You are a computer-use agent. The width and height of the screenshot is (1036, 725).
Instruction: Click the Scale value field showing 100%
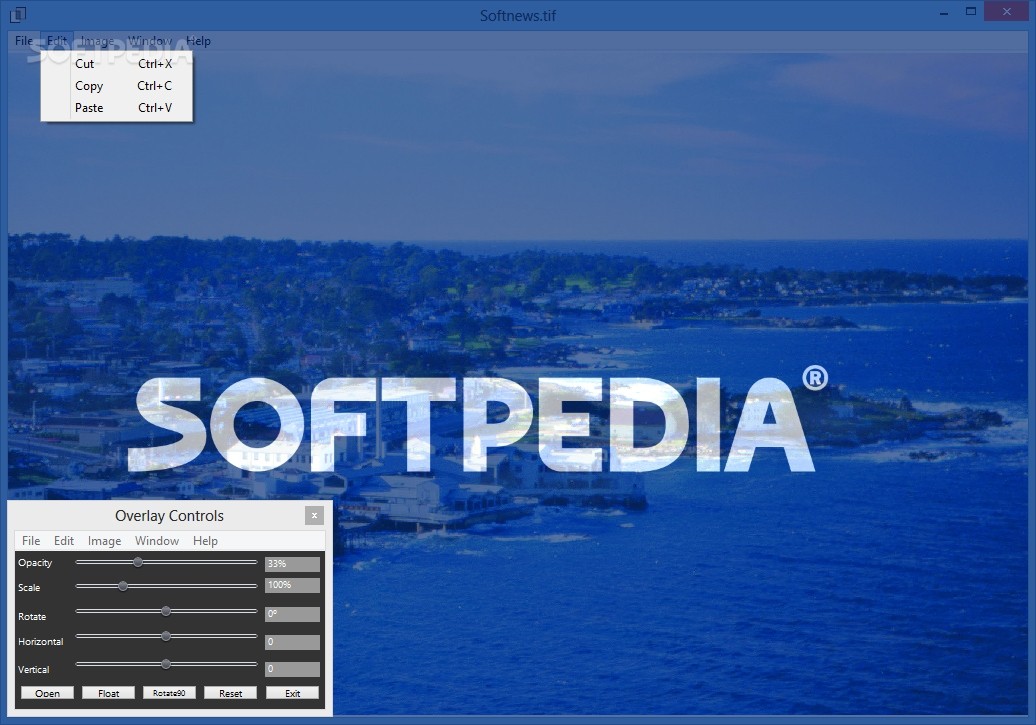tap(293, 586)
